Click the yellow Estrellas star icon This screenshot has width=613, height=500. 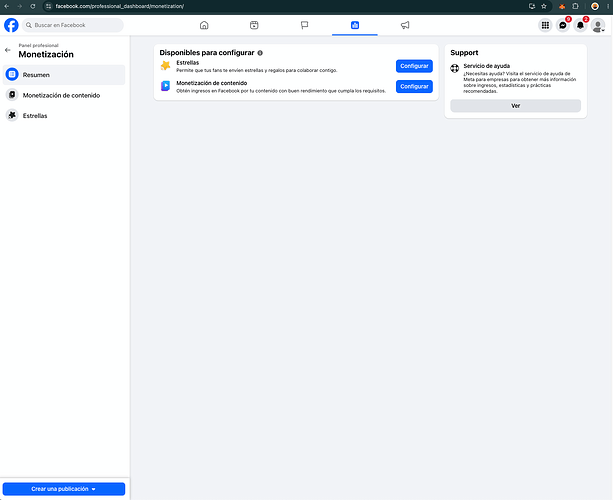click(165, 66)
